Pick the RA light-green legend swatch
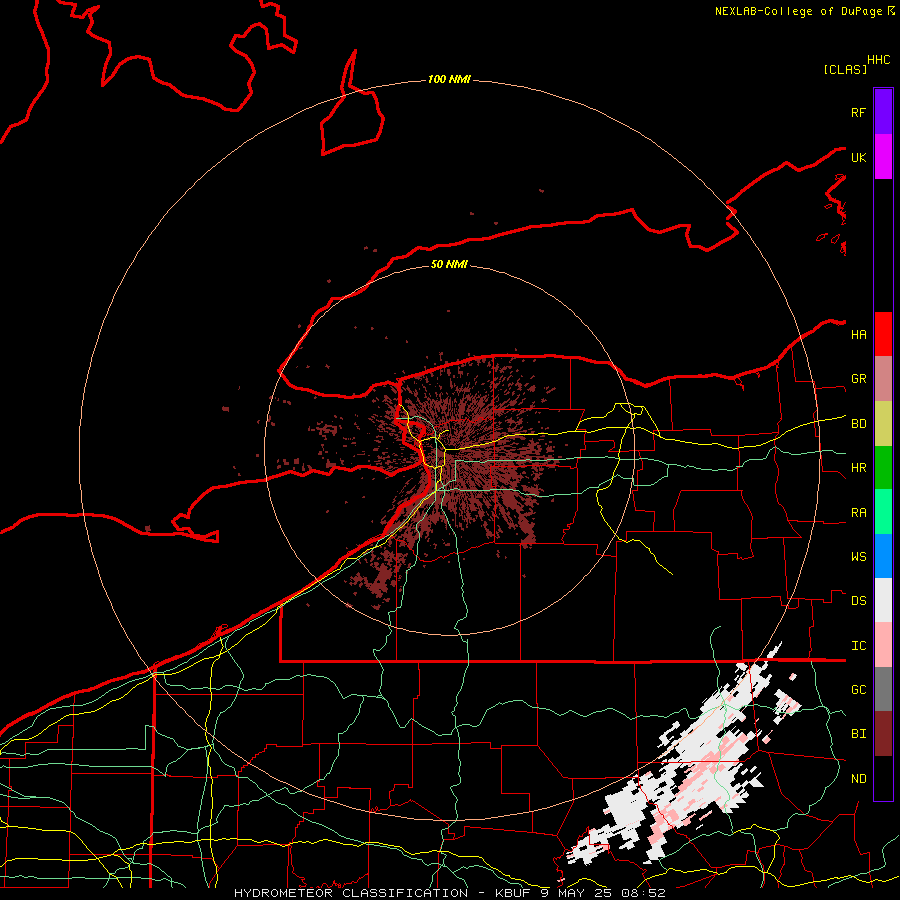This screenshot has height=900, width=900. point(883,511)
